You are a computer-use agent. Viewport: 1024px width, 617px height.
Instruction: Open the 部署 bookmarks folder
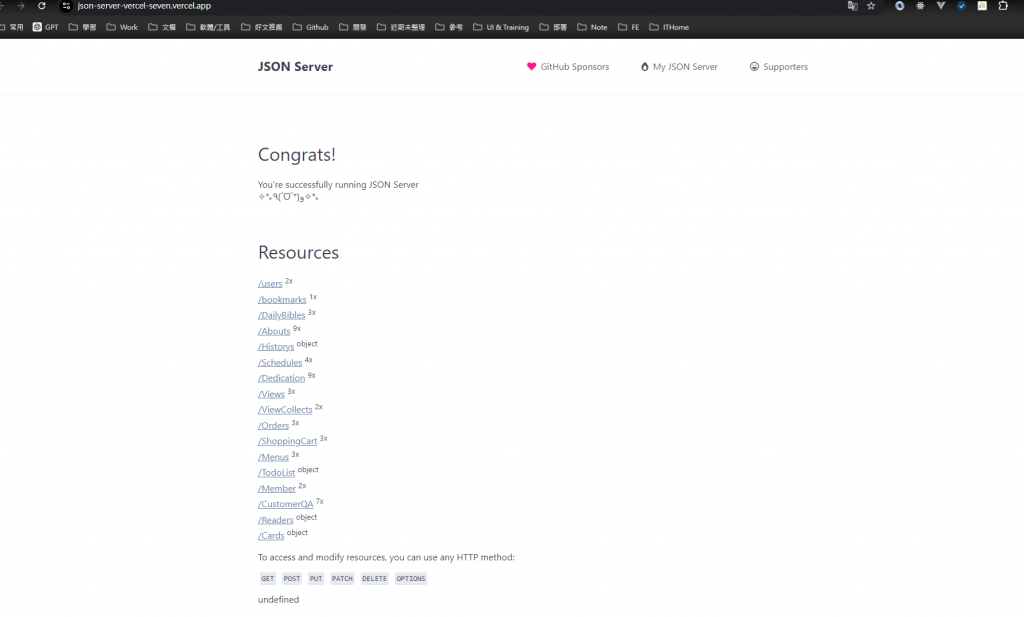point(553,27)
